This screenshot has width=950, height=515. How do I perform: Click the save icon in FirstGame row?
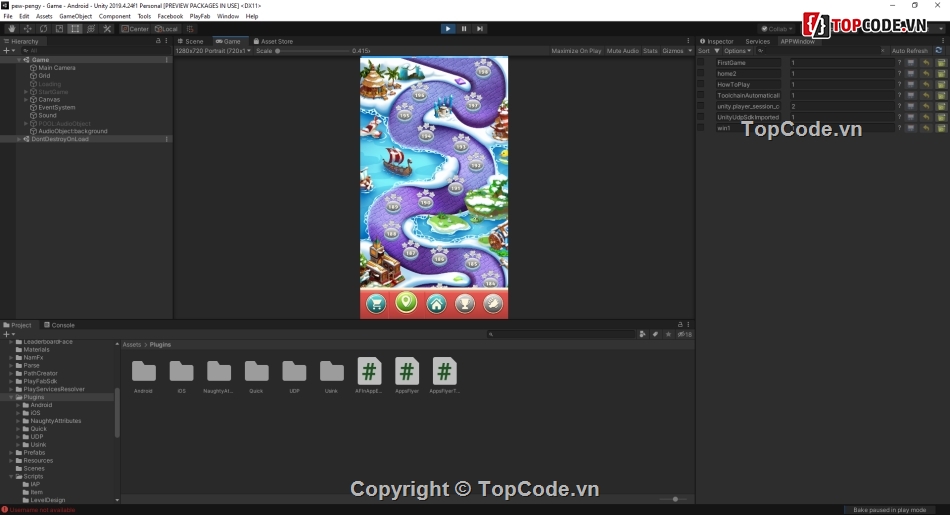point(911,62)
